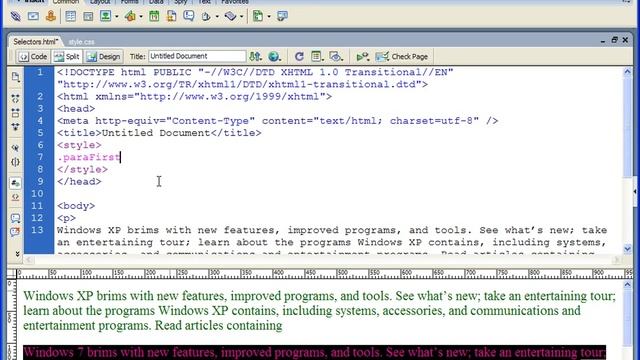Refresh the Design view
The height and width of the screenshot is (360, 640).
coord(299,56)
